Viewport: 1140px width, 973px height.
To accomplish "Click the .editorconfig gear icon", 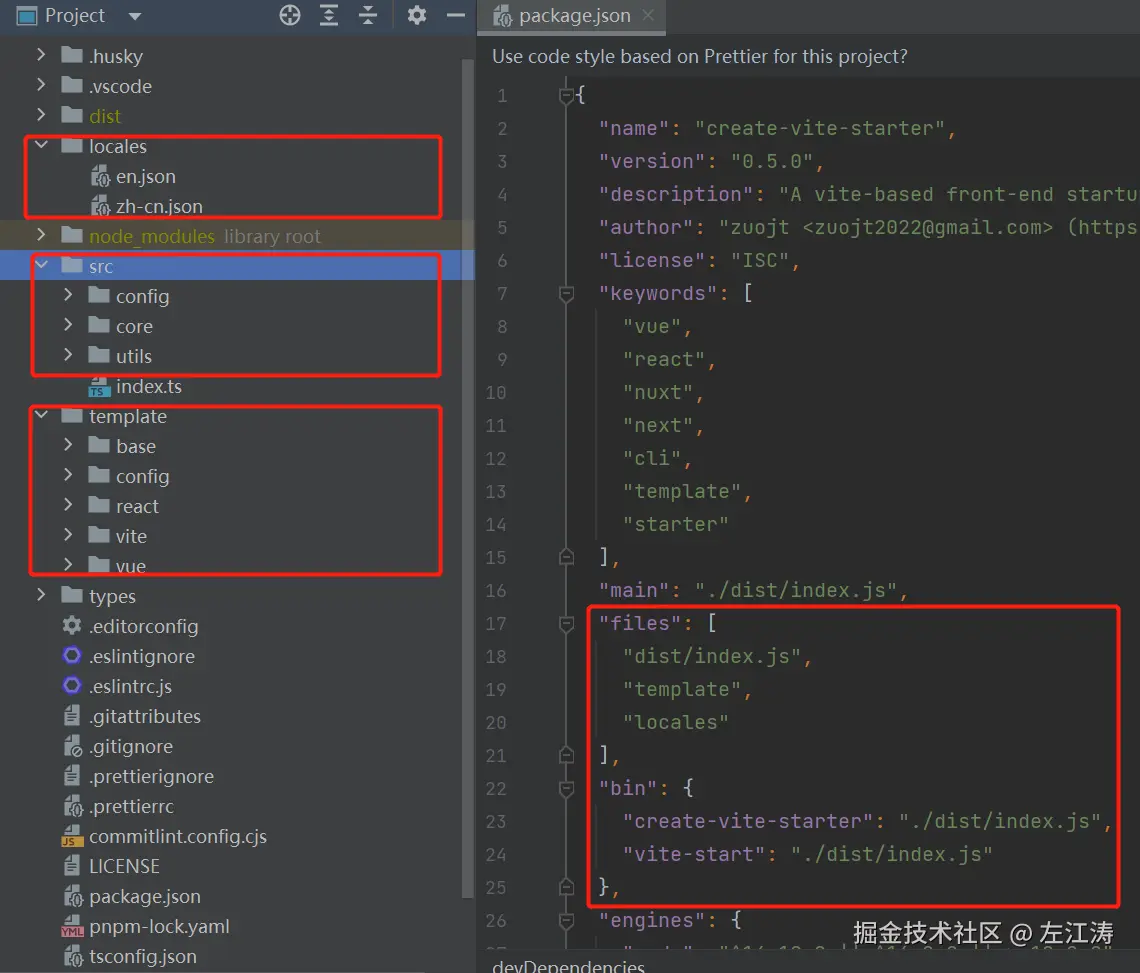I will point(72,625).
